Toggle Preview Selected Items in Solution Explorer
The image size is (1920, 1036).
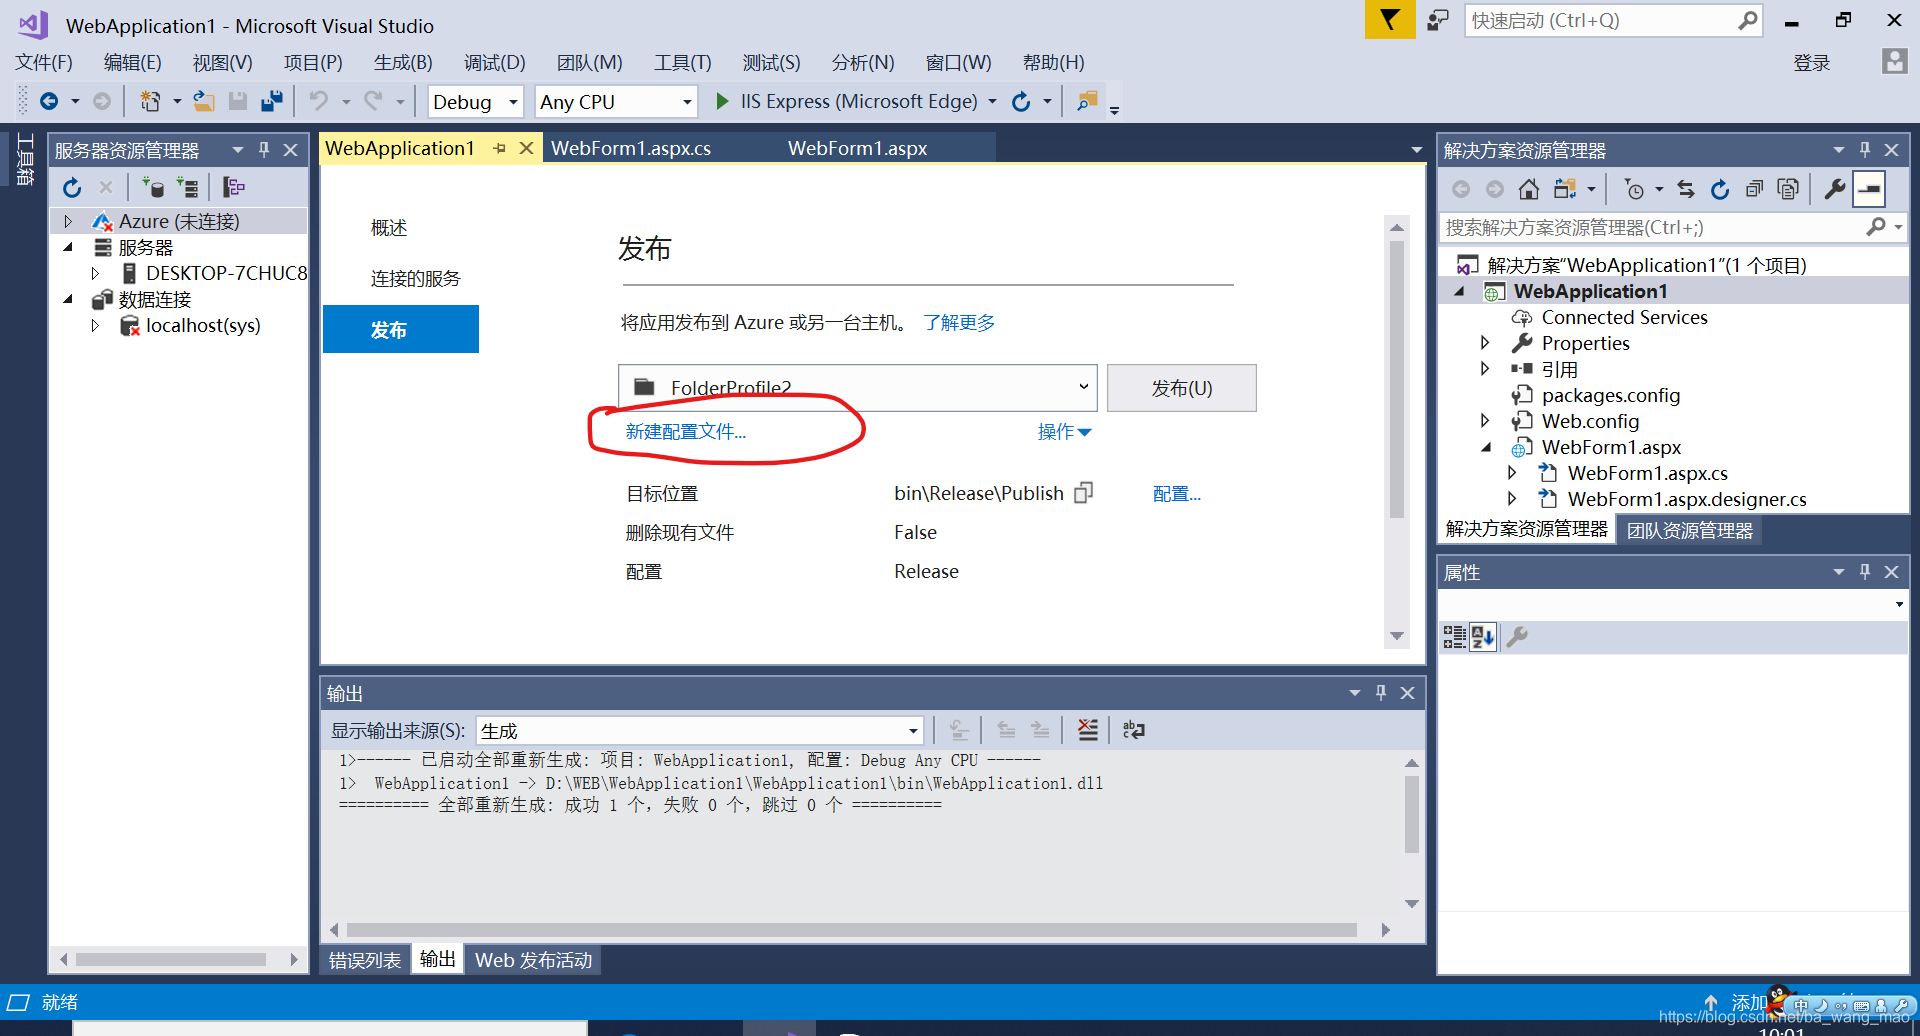pos(1869,189)
